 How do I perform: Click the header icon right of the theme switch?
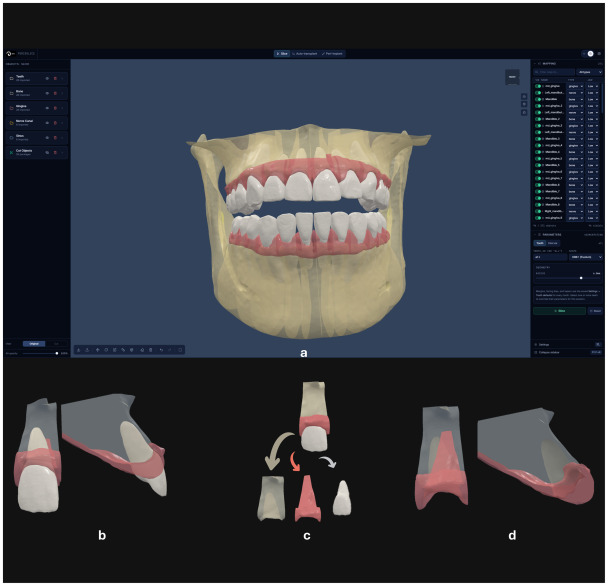[x=599, y=54]
